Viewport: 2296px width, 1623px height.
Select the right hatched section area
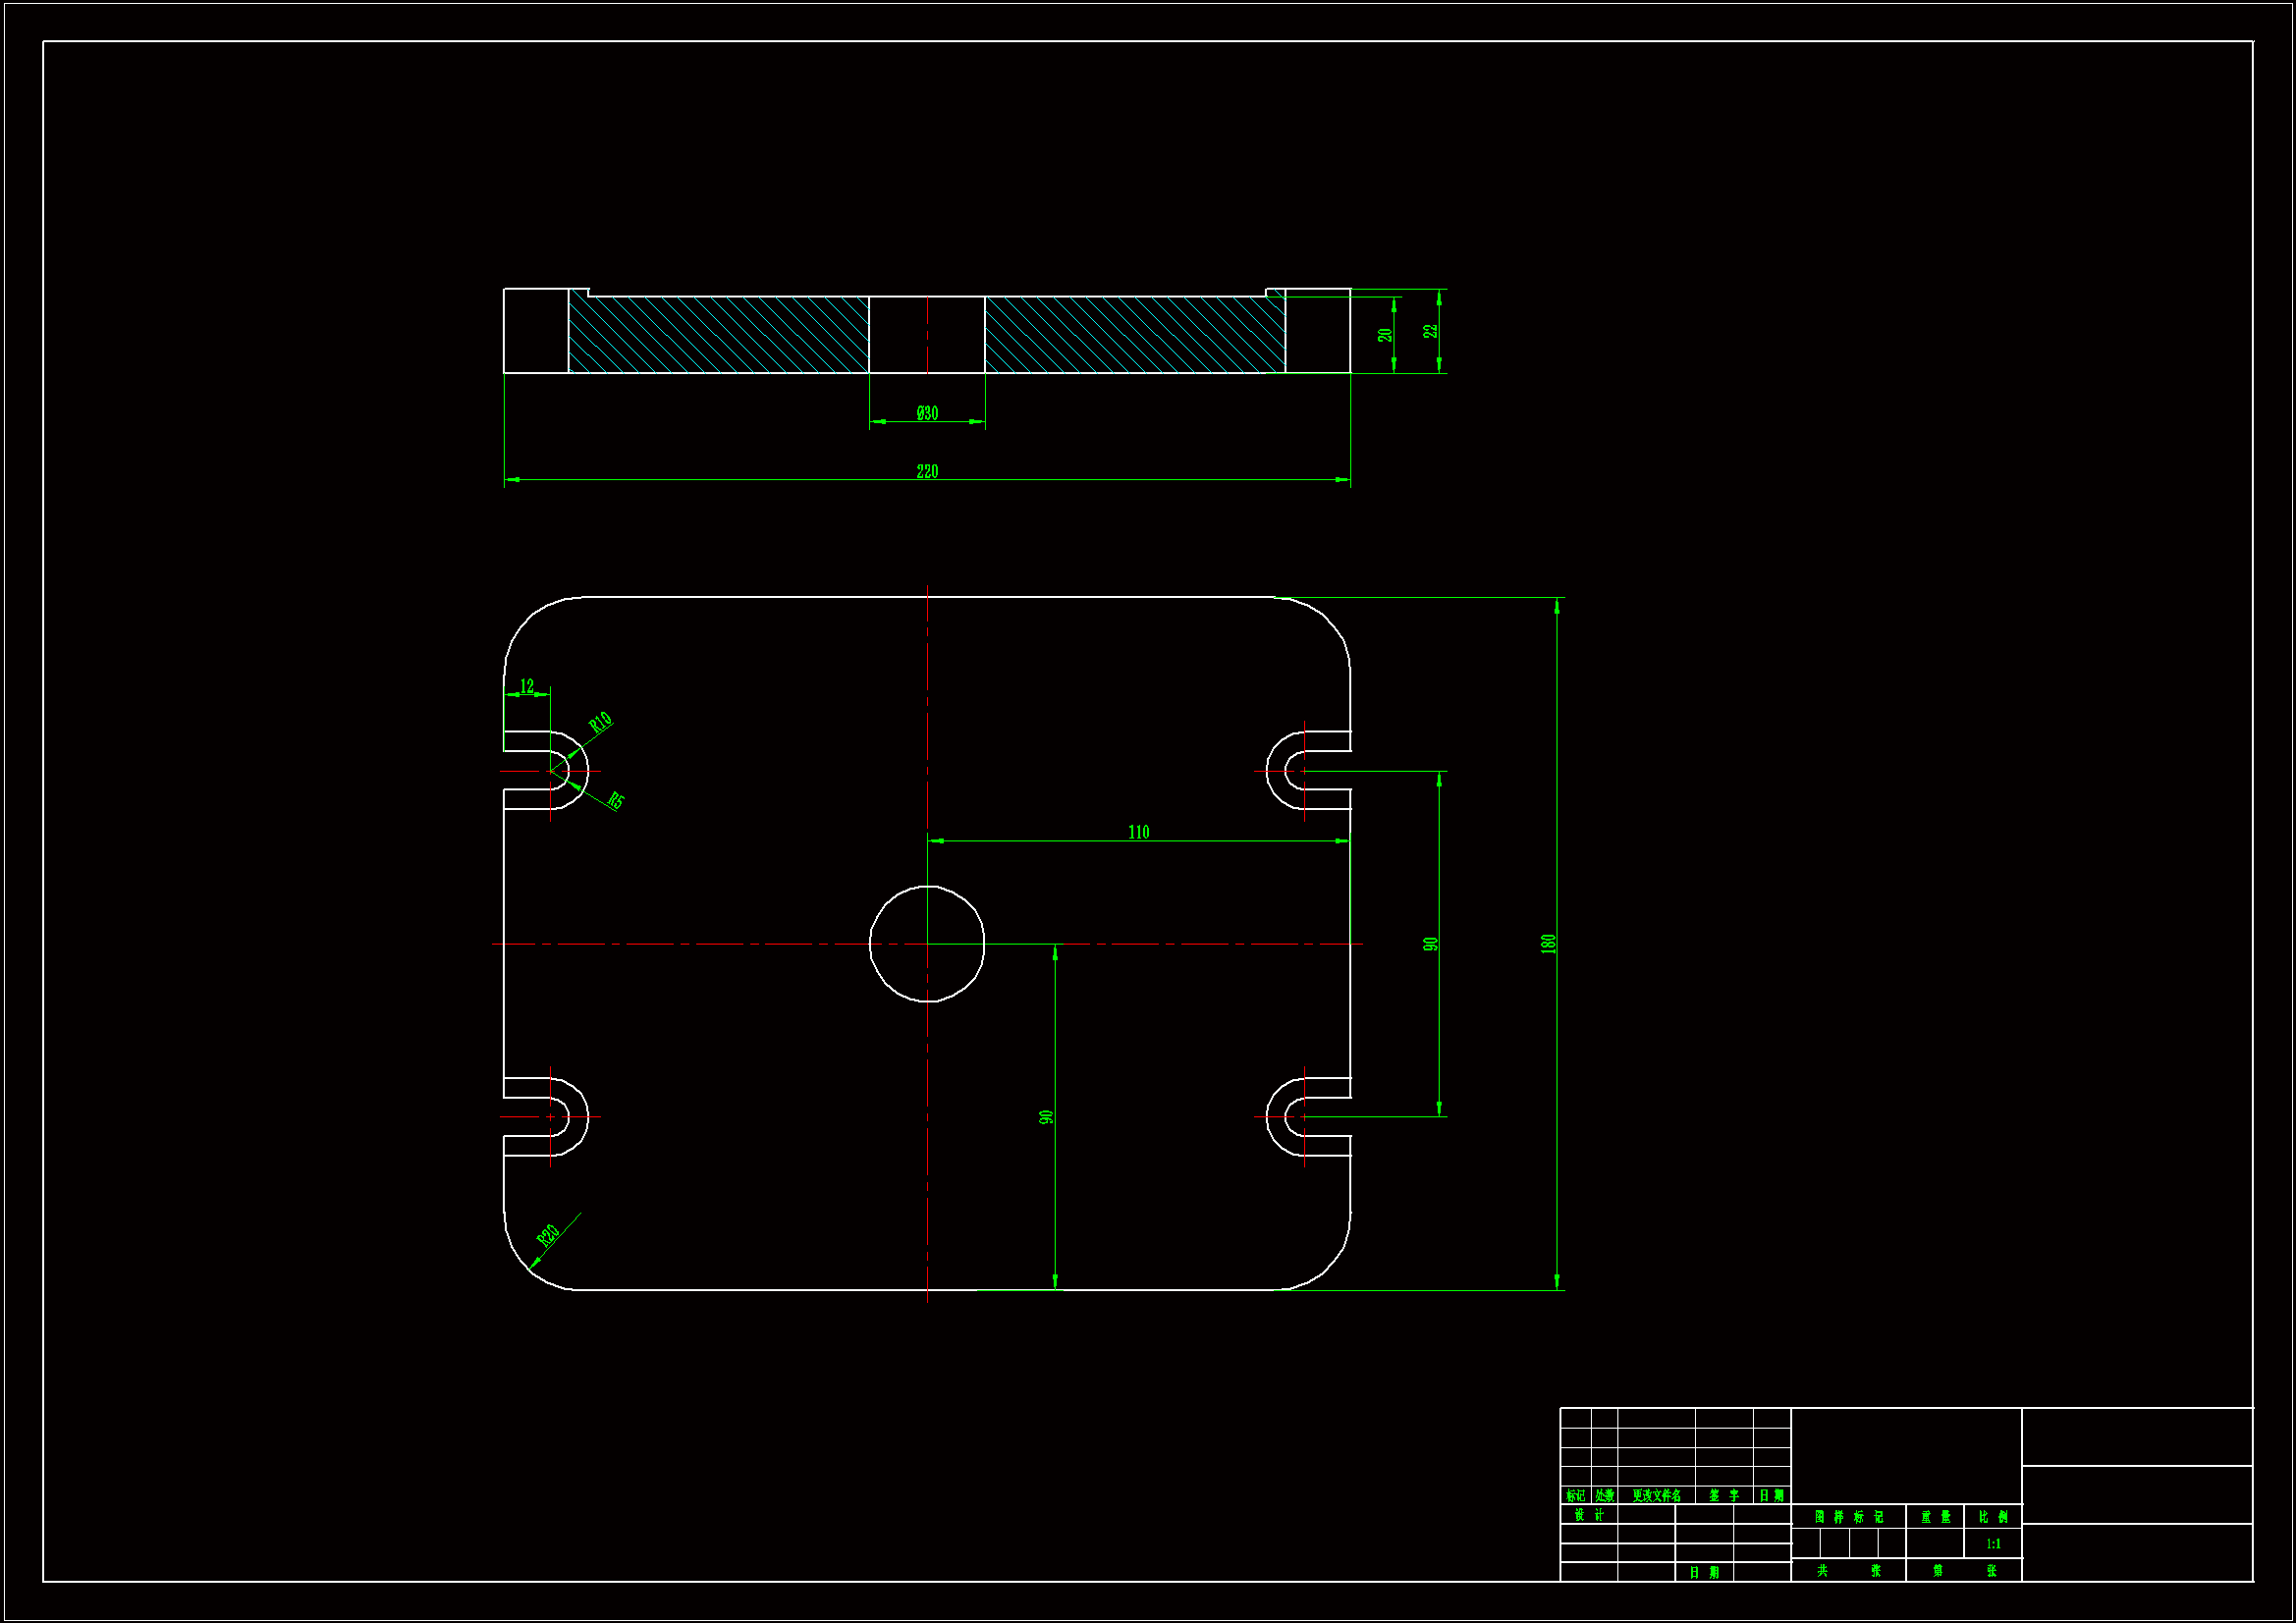point(1134,335)
